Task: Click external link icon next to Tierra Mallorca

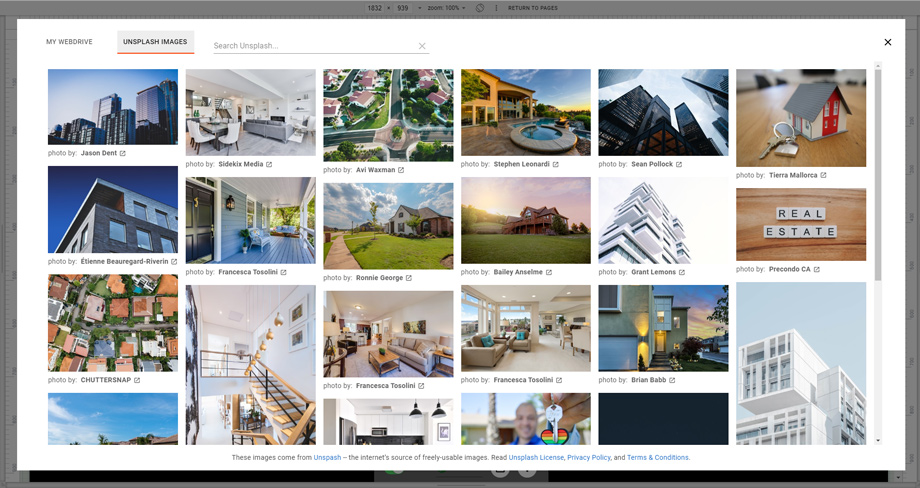Action: click(823, 175)
